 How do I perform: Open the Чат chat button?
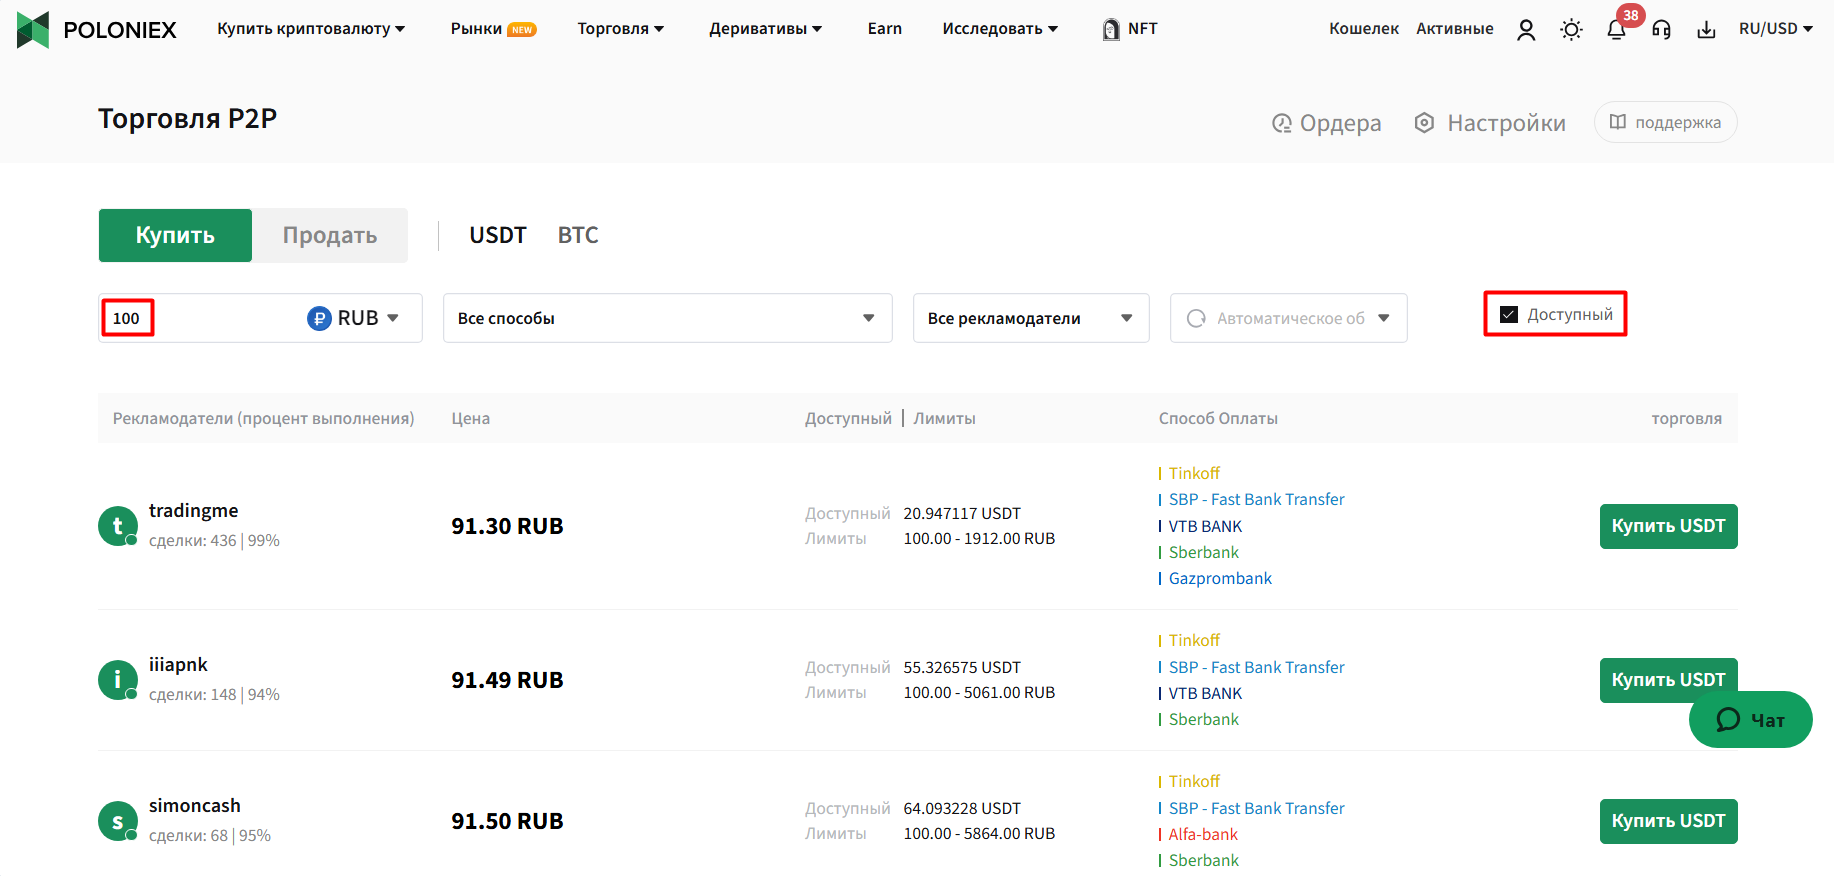[1751, 720]
